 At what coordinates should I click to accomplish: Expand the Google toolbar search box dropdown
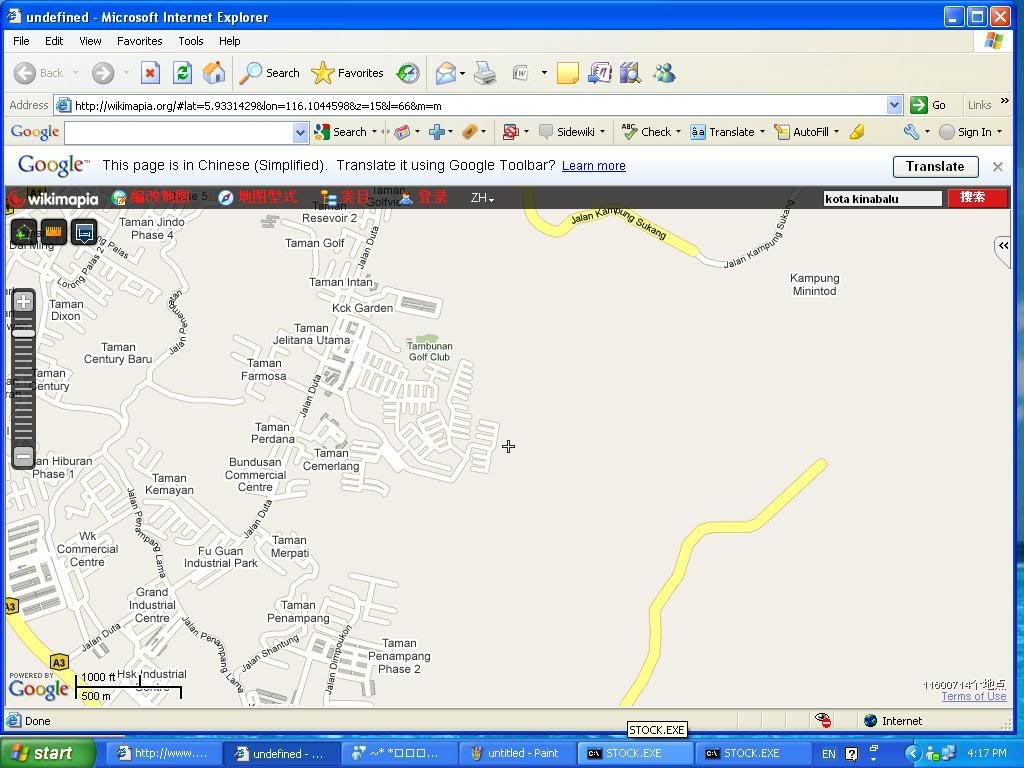point(300,132)
